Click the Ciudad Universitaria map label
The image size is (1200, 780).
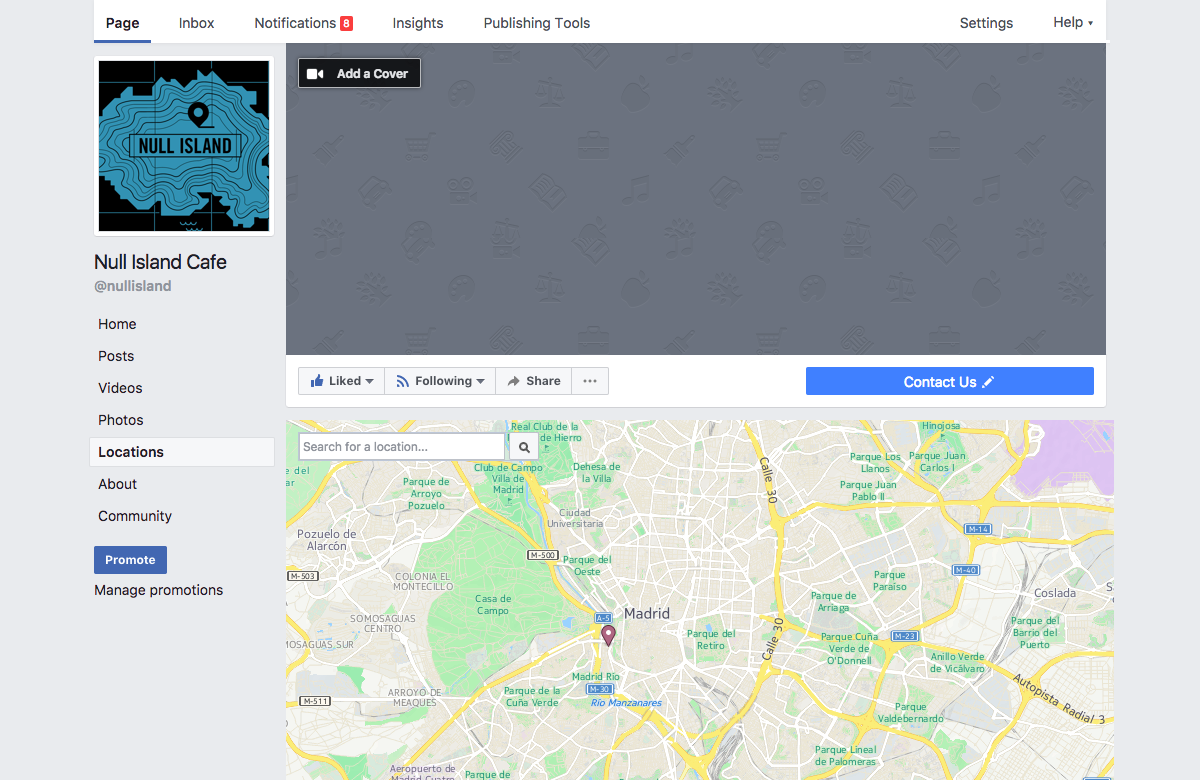pos(575,518)
